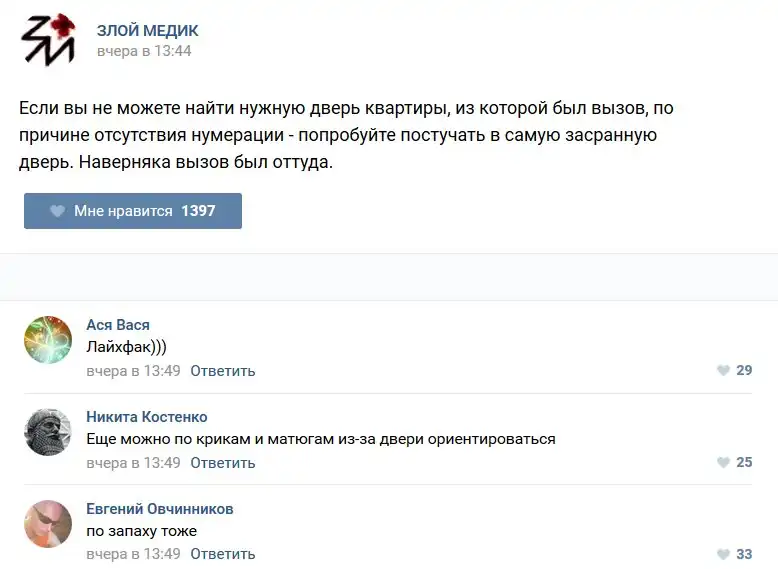Like Ася Вася's comment with the heart icon
The height and width of the screenshot is (569, 778).
[723, 370]
